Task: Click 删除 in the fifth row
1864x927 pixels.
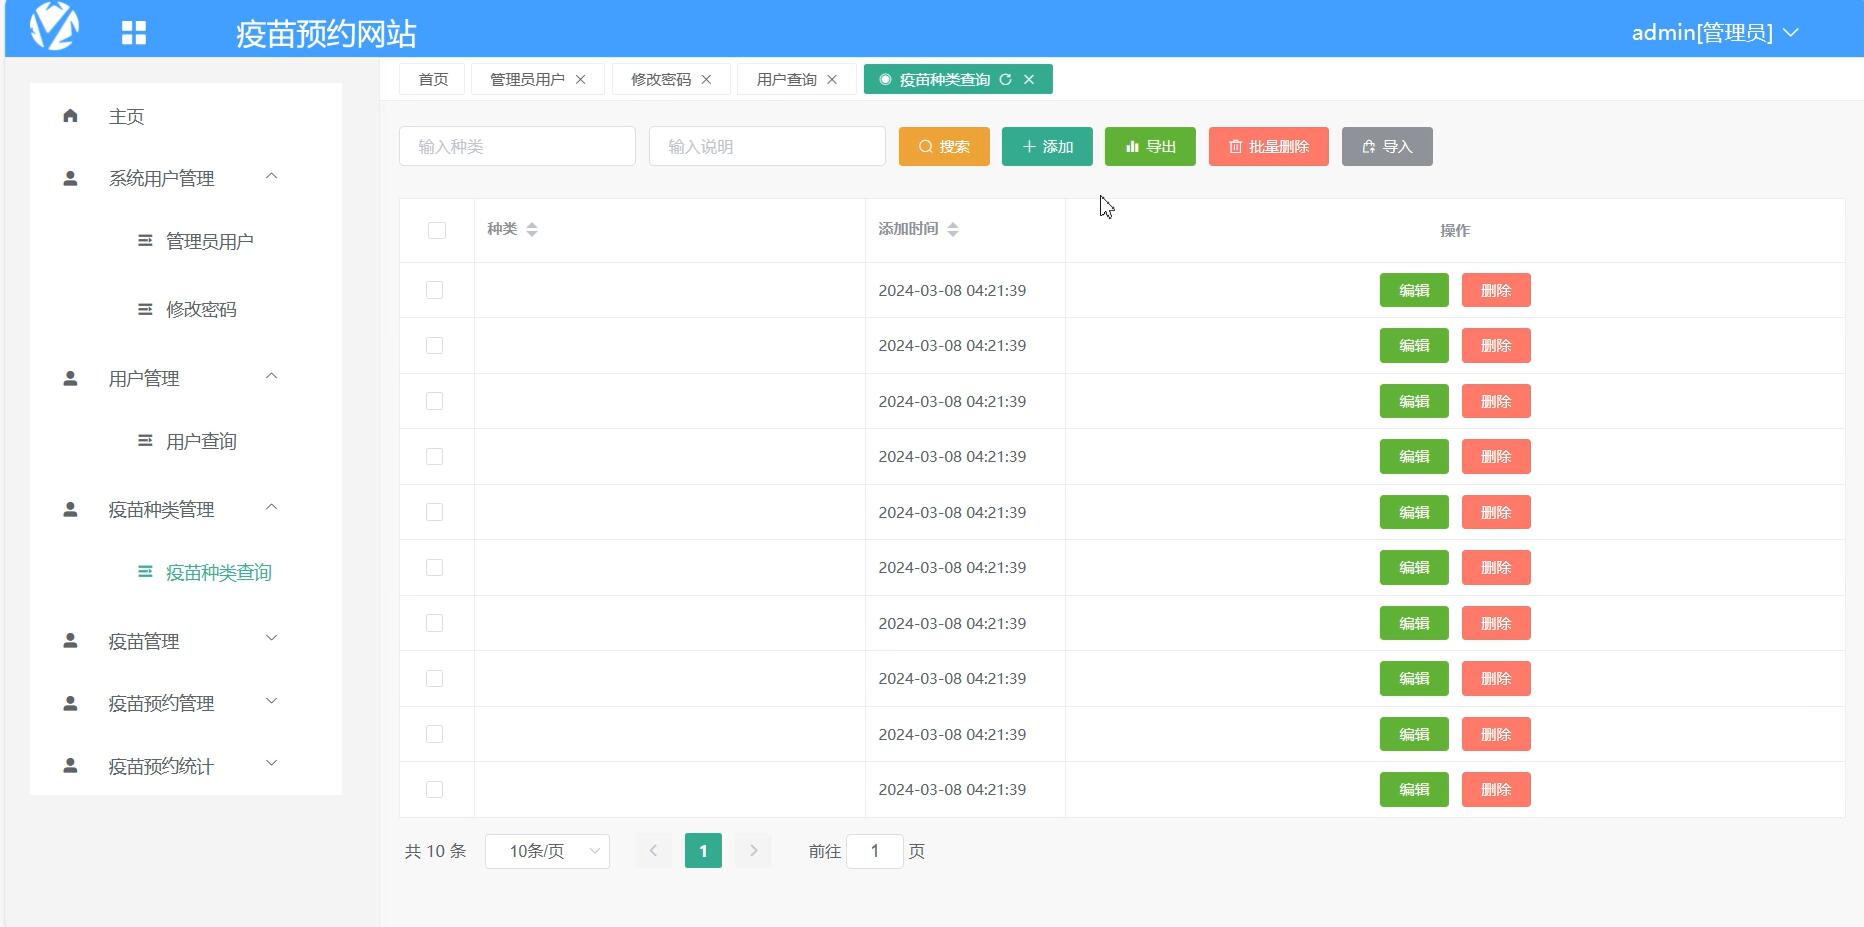Action: coord(1496,512)
